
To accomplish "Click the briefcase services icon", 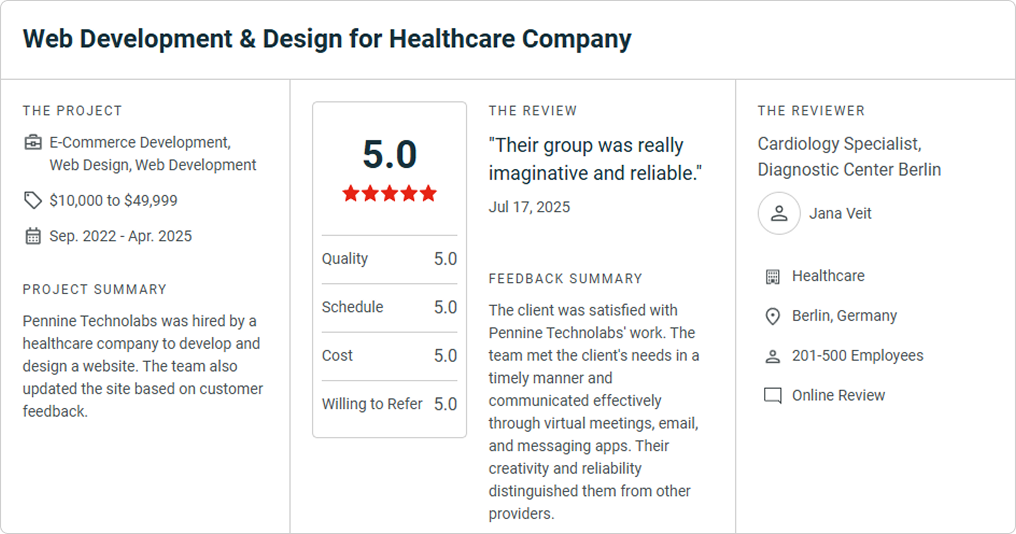I will (33, 143).
